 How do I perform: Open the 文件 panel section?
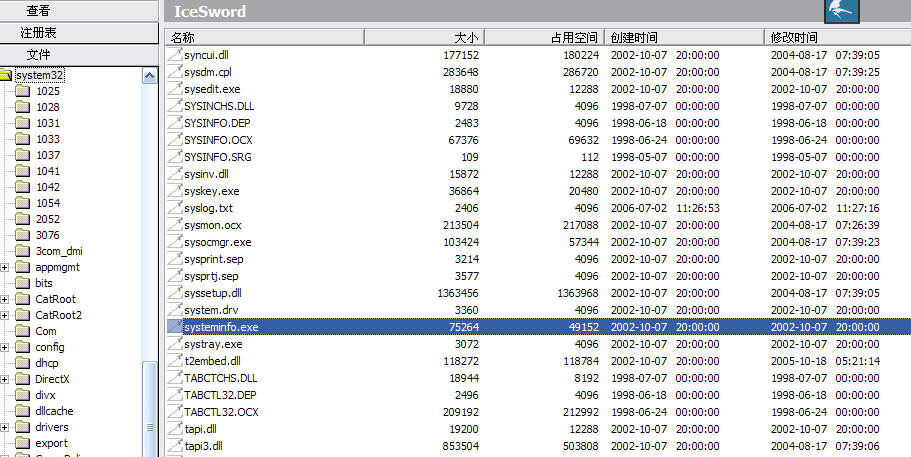(78, 55)
